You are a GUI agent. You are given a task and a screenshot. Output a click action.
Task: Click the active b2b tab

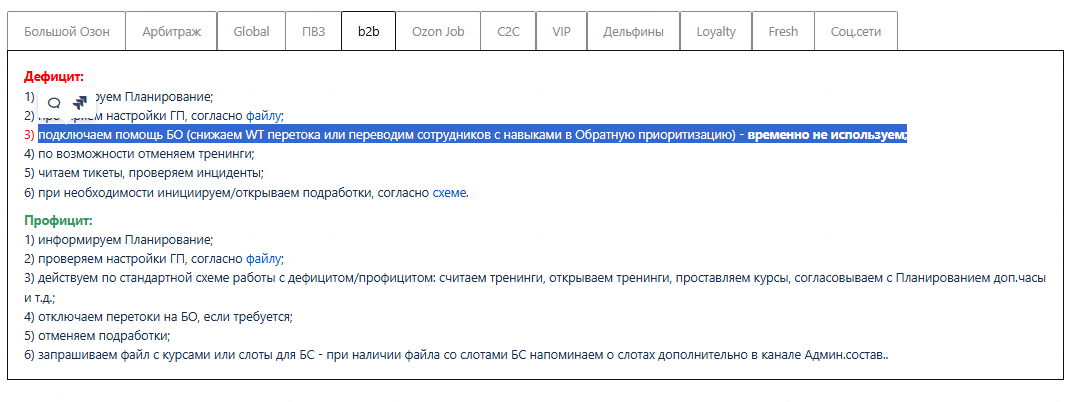coord(368,31)
